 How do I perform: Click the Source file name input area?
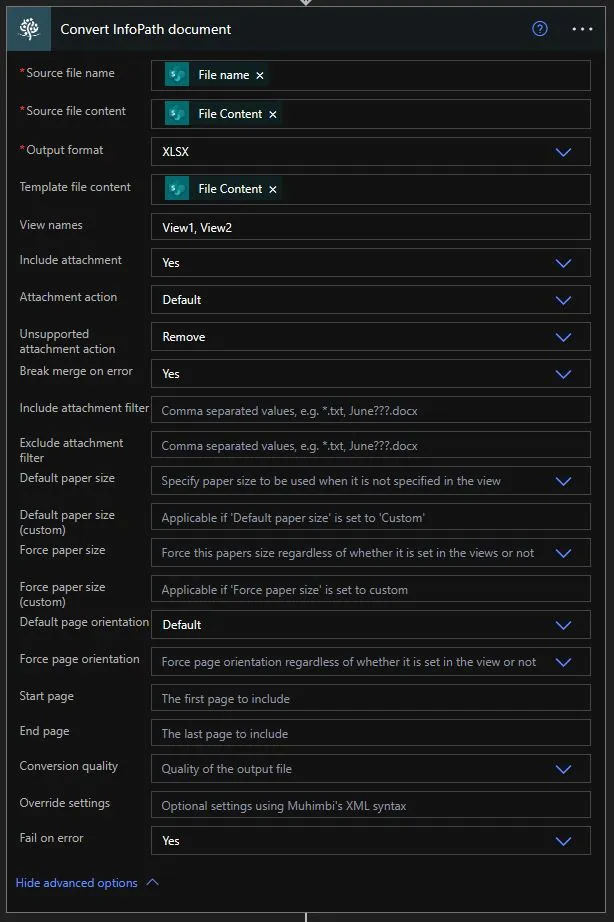(x=371, y=75)
